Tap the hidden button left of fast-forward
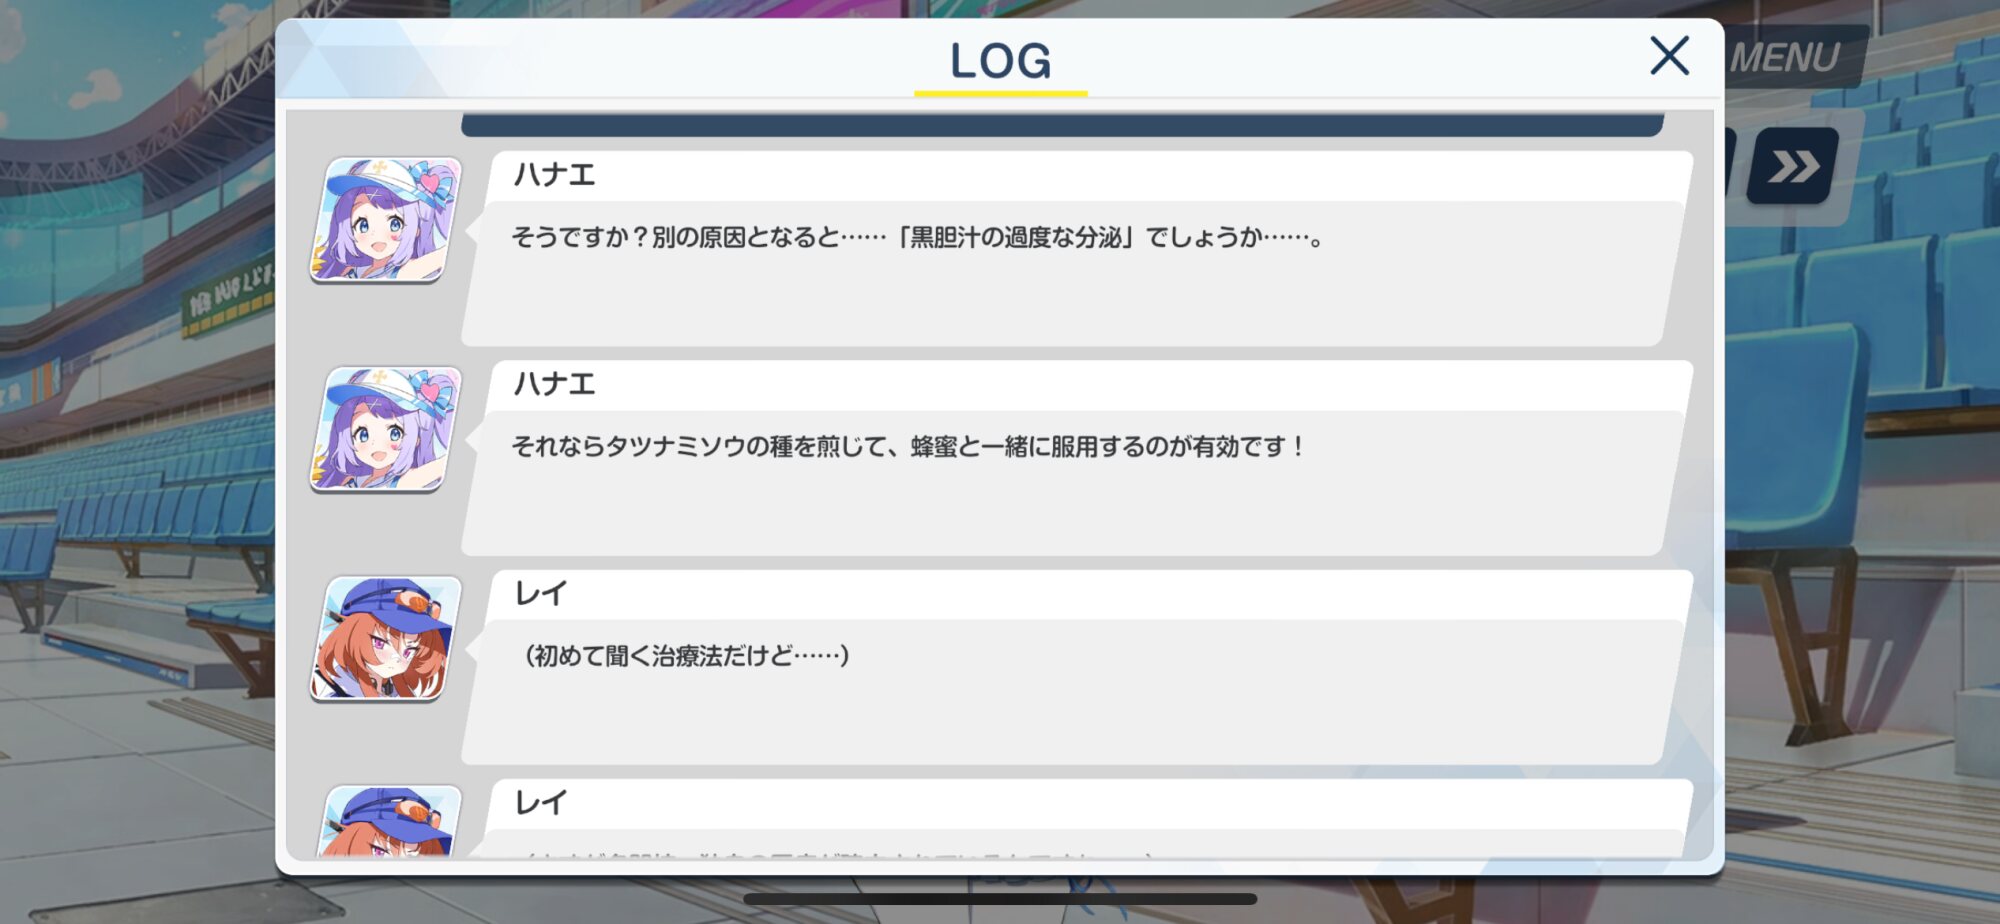The image size is (2000, 924). pyautogui.click(x=1732, y=162)
